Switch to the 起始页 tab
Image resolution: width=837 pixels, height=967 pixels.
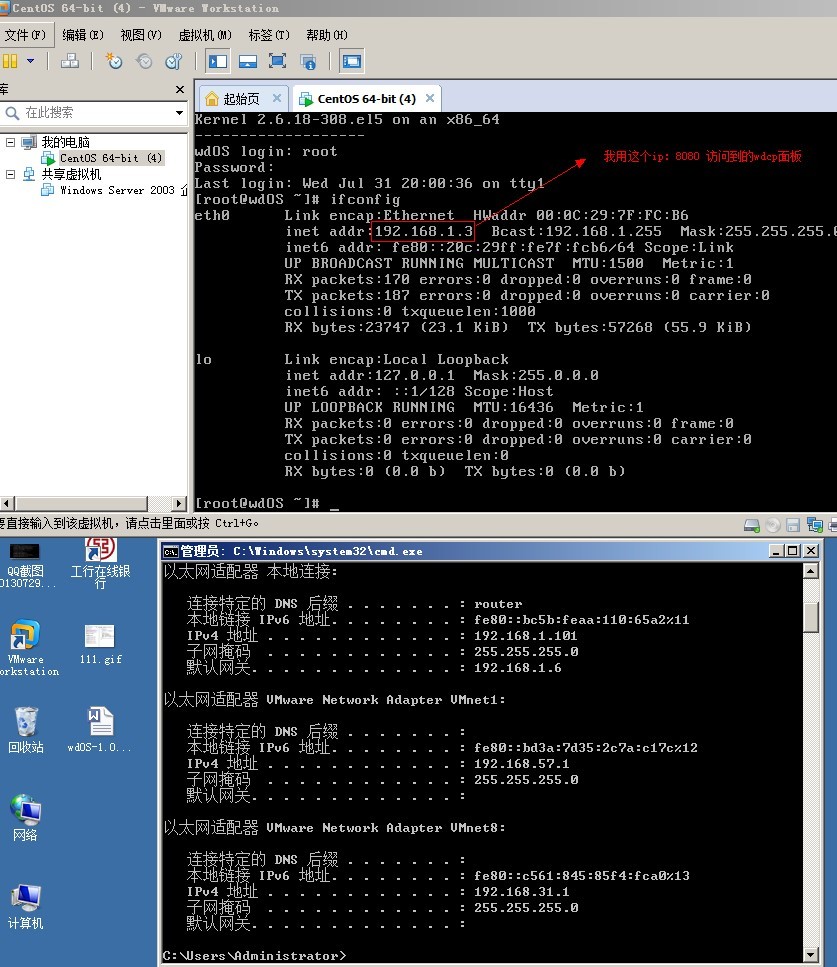[241, 99]
